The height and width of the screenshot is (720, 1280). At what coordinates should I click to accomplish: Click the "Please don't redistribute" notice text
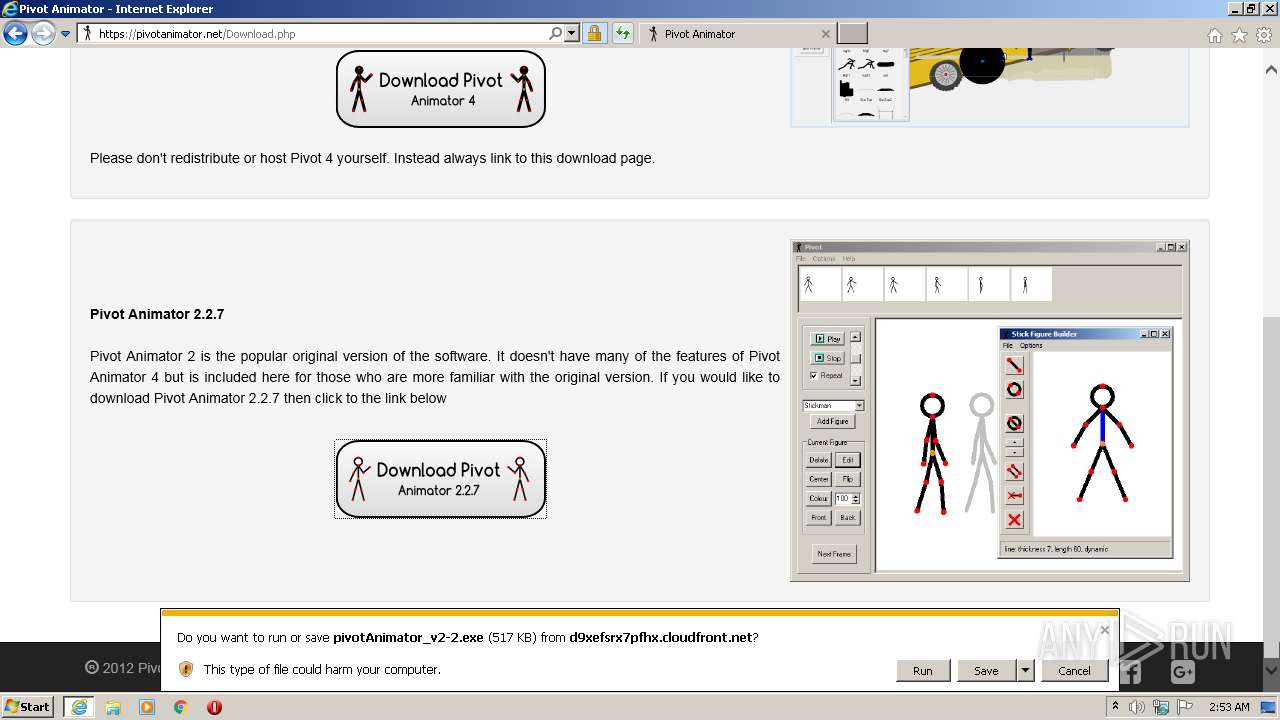pos(372,158)
